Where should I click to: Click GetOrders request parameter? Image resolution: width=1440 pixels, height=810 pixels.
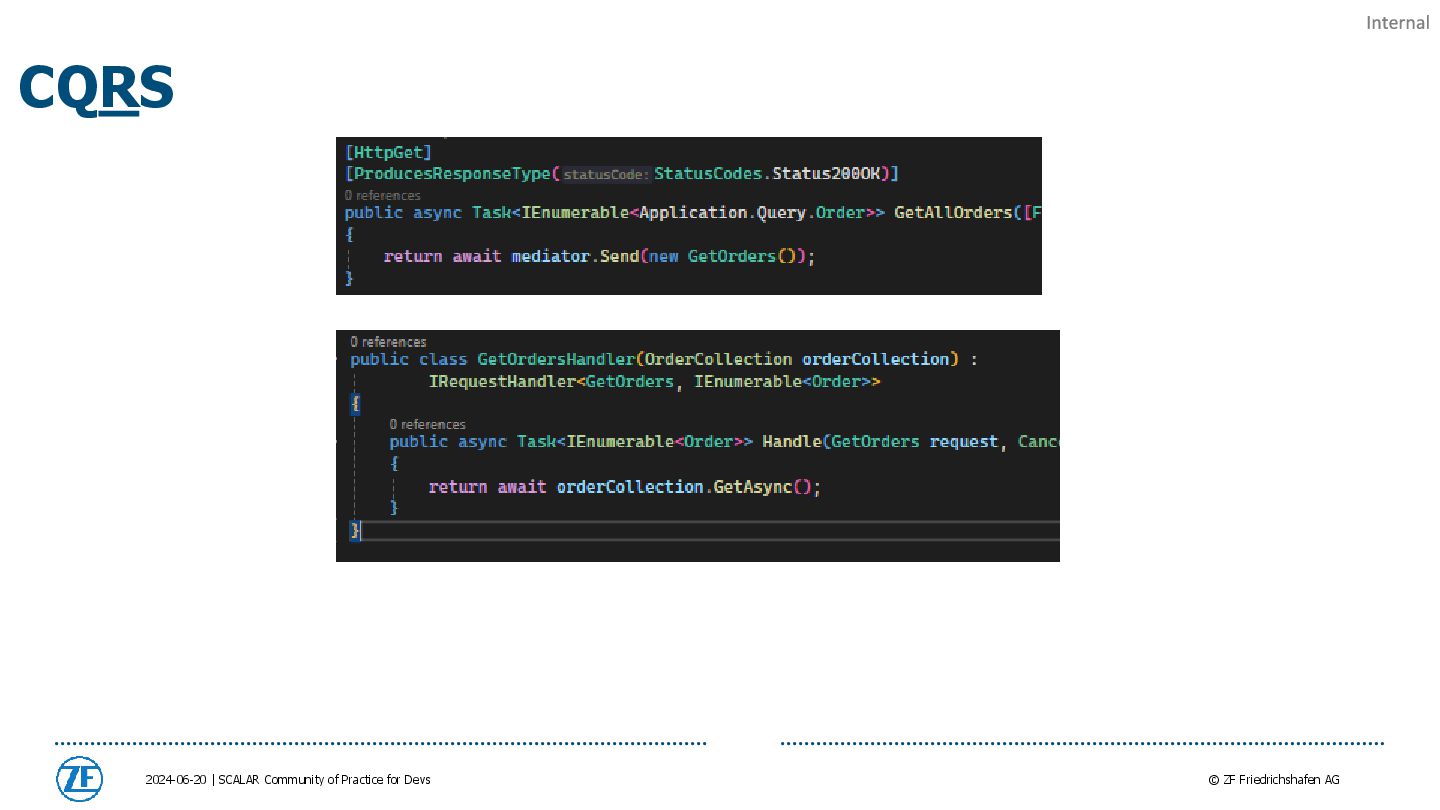pos(915,442)
